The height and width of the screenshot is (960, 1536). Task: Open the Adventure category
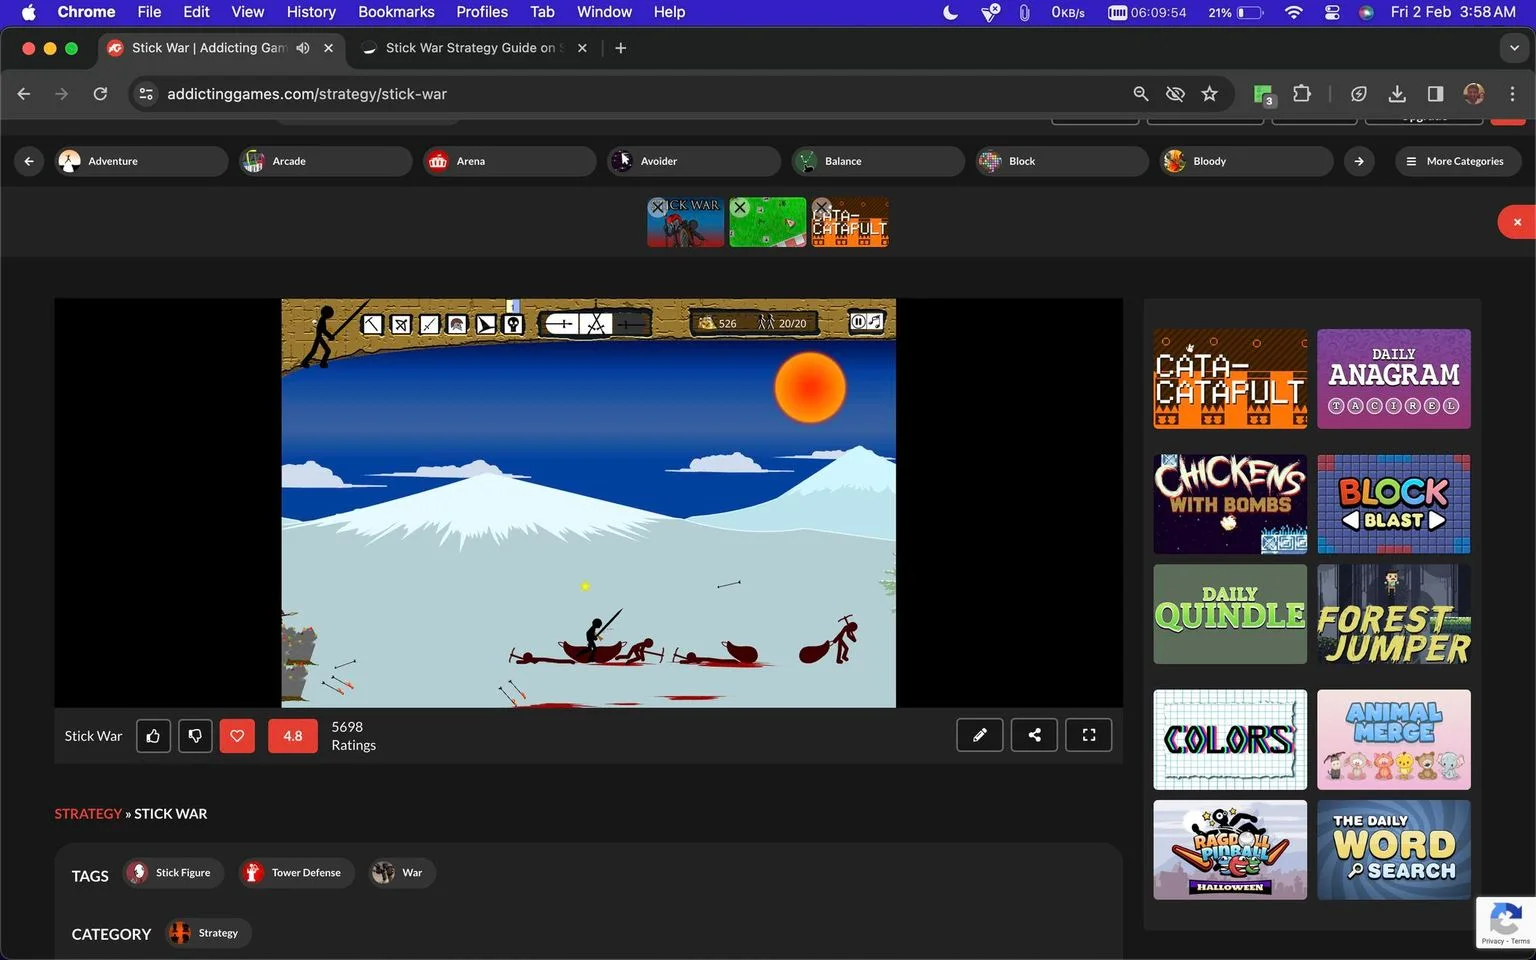pos(141,161)
